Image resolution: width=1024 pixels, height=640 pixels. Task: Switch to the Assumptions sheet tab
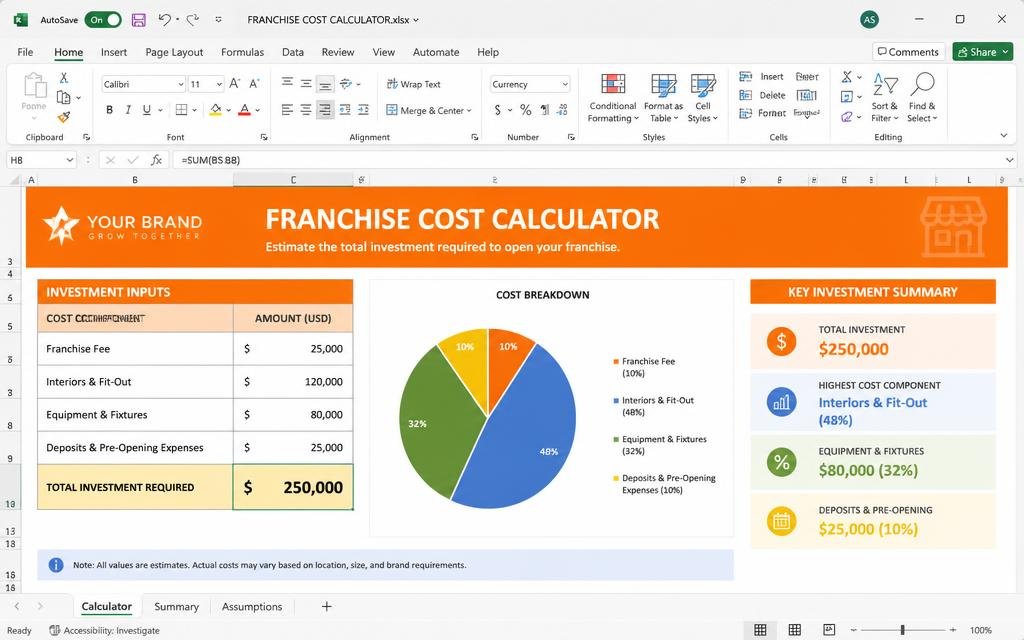point(252,607)
